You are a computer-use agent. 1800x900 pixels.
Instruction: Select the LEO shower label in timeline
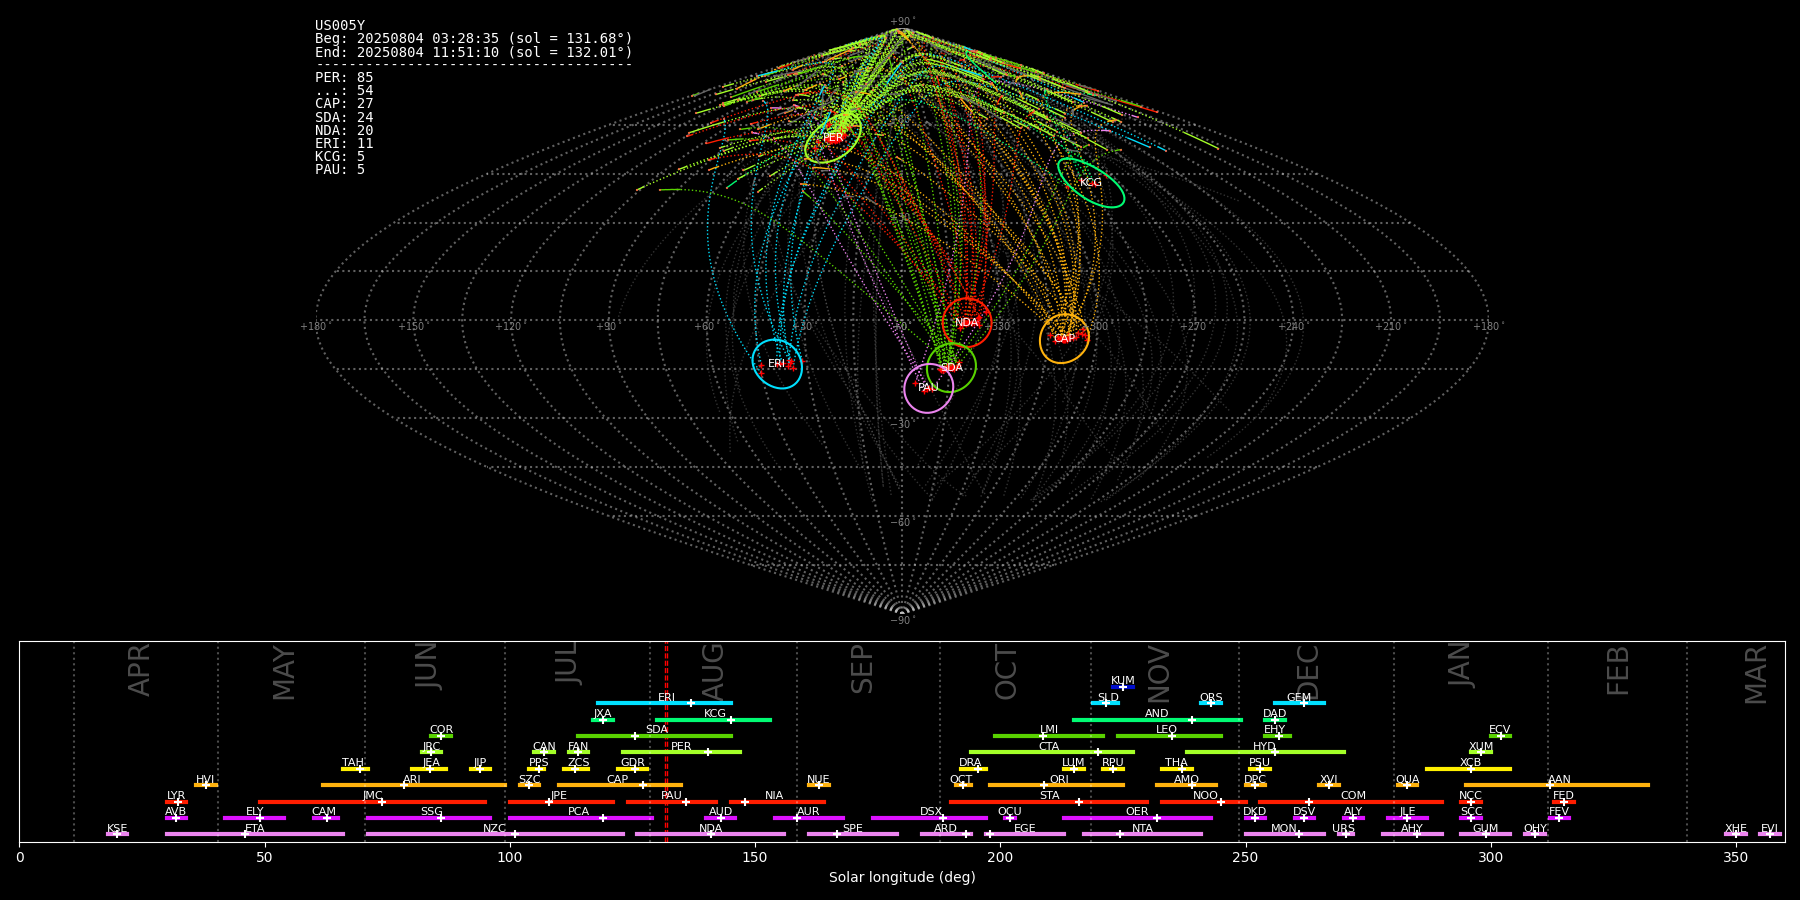tap(1166, 729)
